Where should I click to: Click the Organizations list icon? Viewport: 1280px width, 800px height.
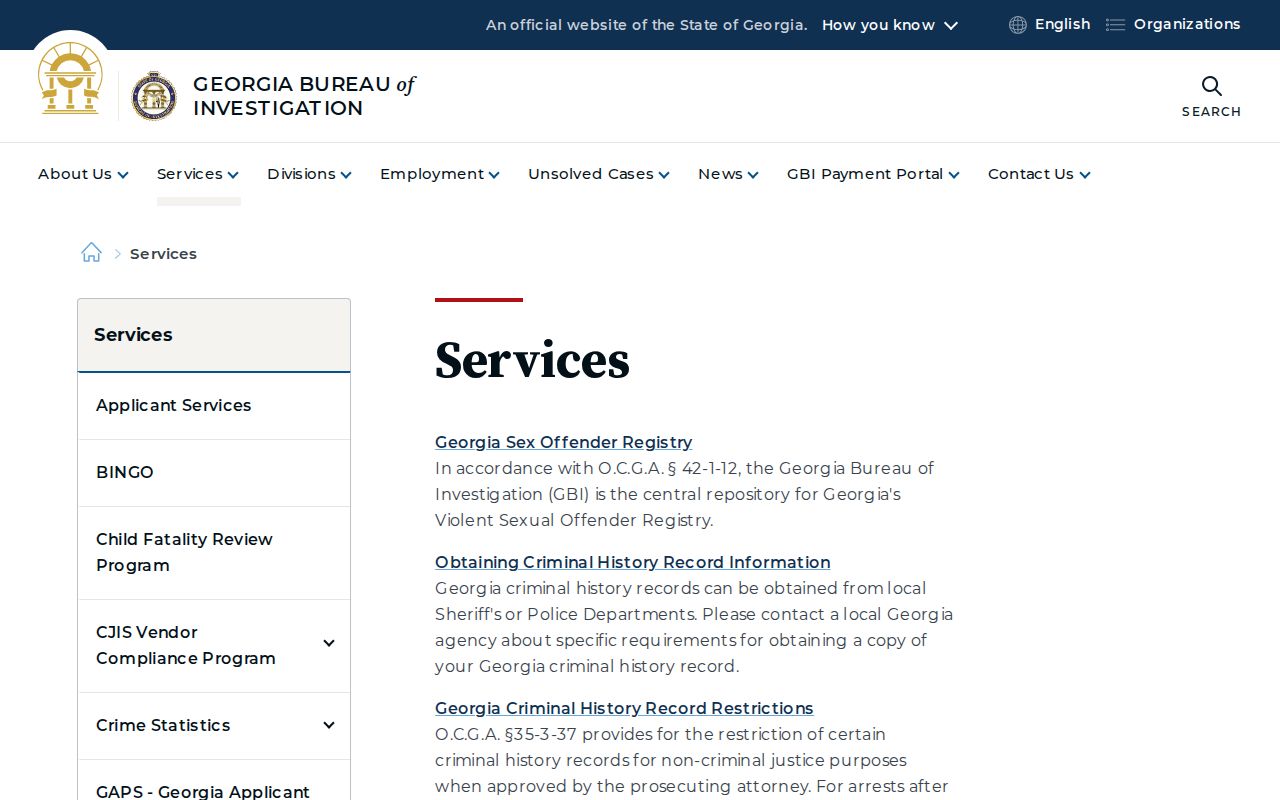tap(1115, 25)
